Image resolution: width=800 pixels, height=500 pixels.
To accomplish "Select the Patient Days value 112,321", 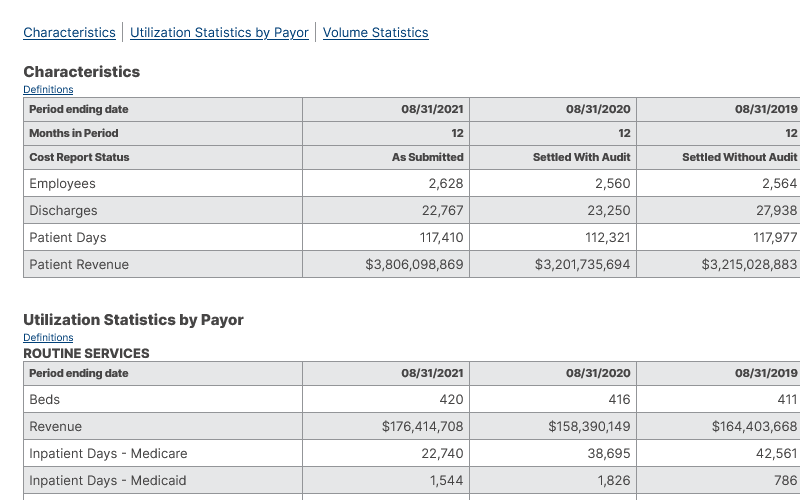I will pos(608,238).
